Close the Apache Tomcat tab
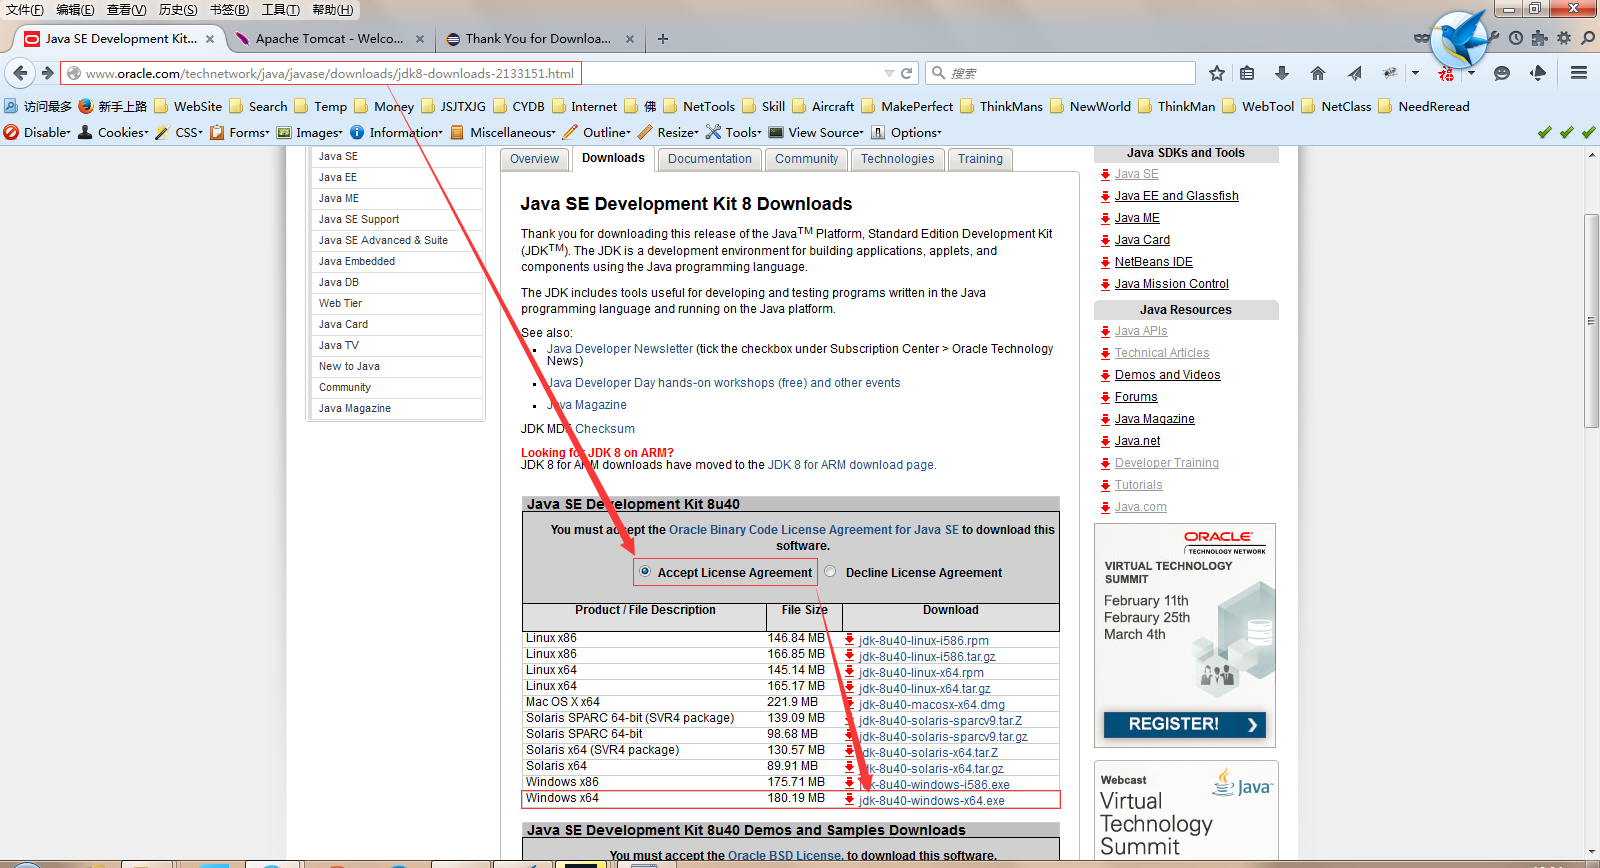 click(420, 39)
